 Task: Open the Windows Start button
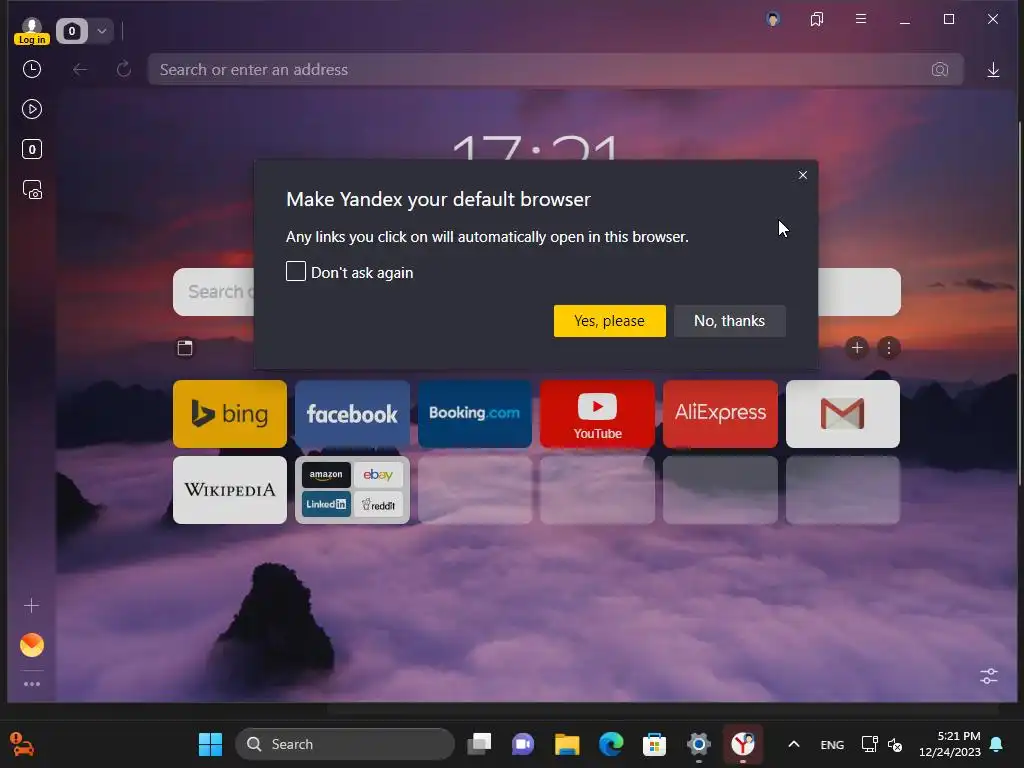(210, 744)
